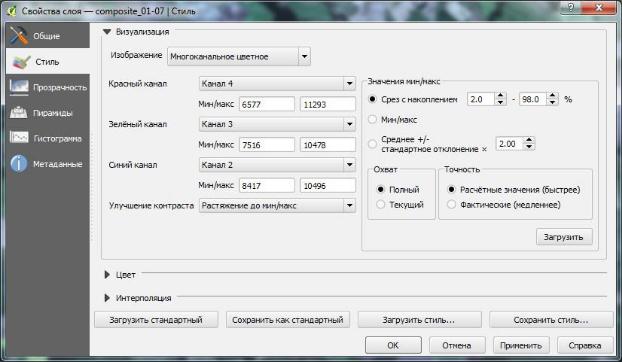The height and width of the screenshot is (362, 622).
Task: Decrease the 2.00 standard deviation multiplier
Action: 529,147
